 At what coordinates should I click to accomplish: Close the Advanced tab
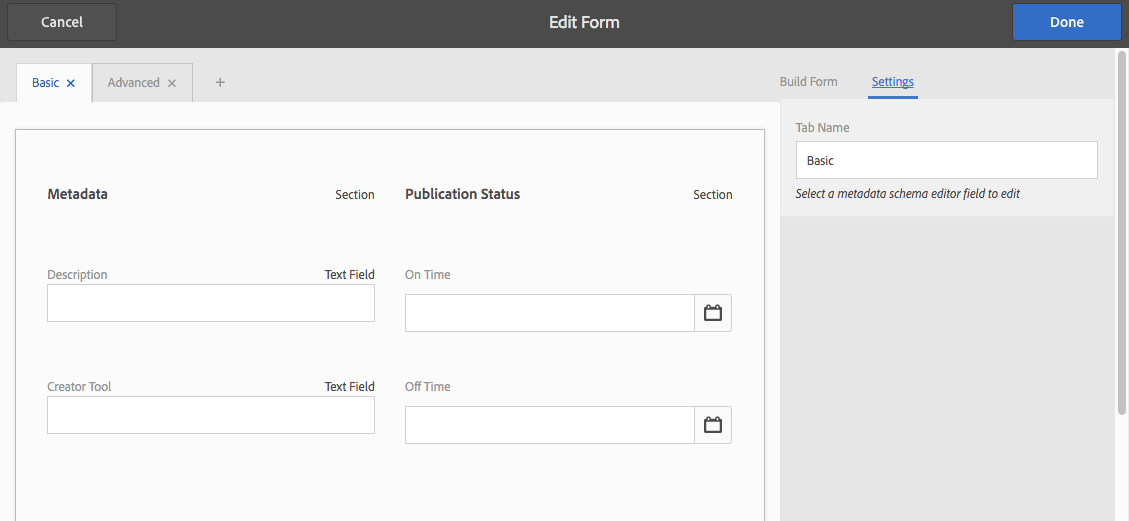pos(172,83)
